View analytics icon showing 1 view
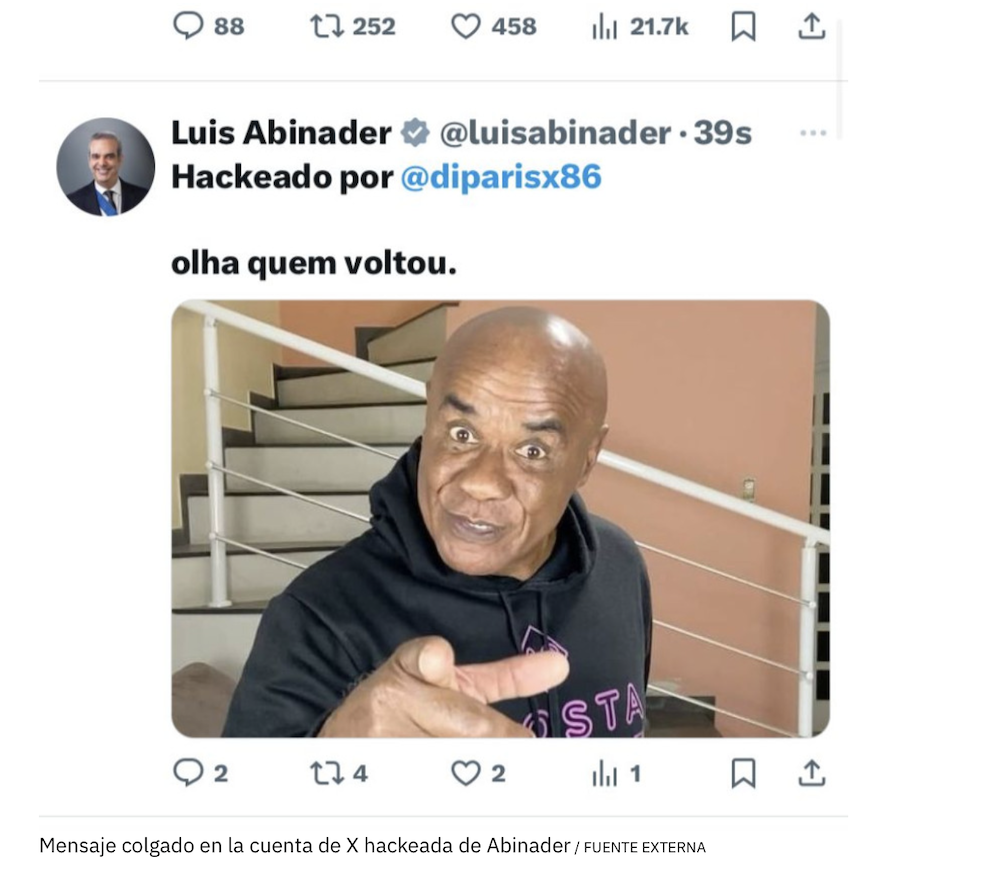This screenshot has height=878, width=992. 604,774
